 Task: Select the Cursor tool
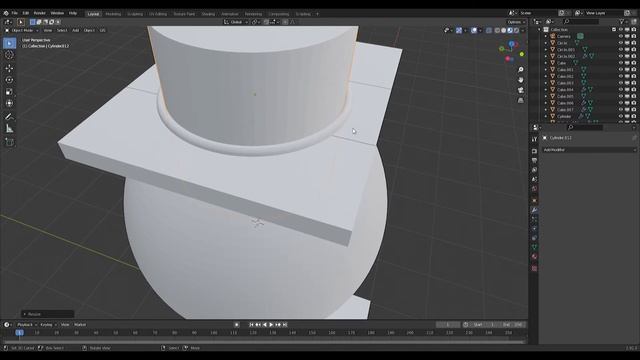pyautogui.click(x=9, y=55)
